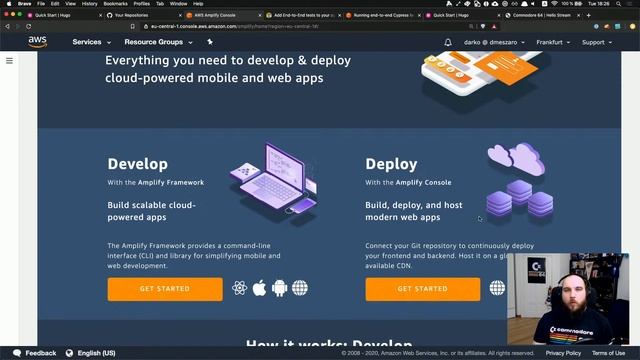Viewport: 640px width, 360px height.
Task: Open the Window menu
Action: 178,4
